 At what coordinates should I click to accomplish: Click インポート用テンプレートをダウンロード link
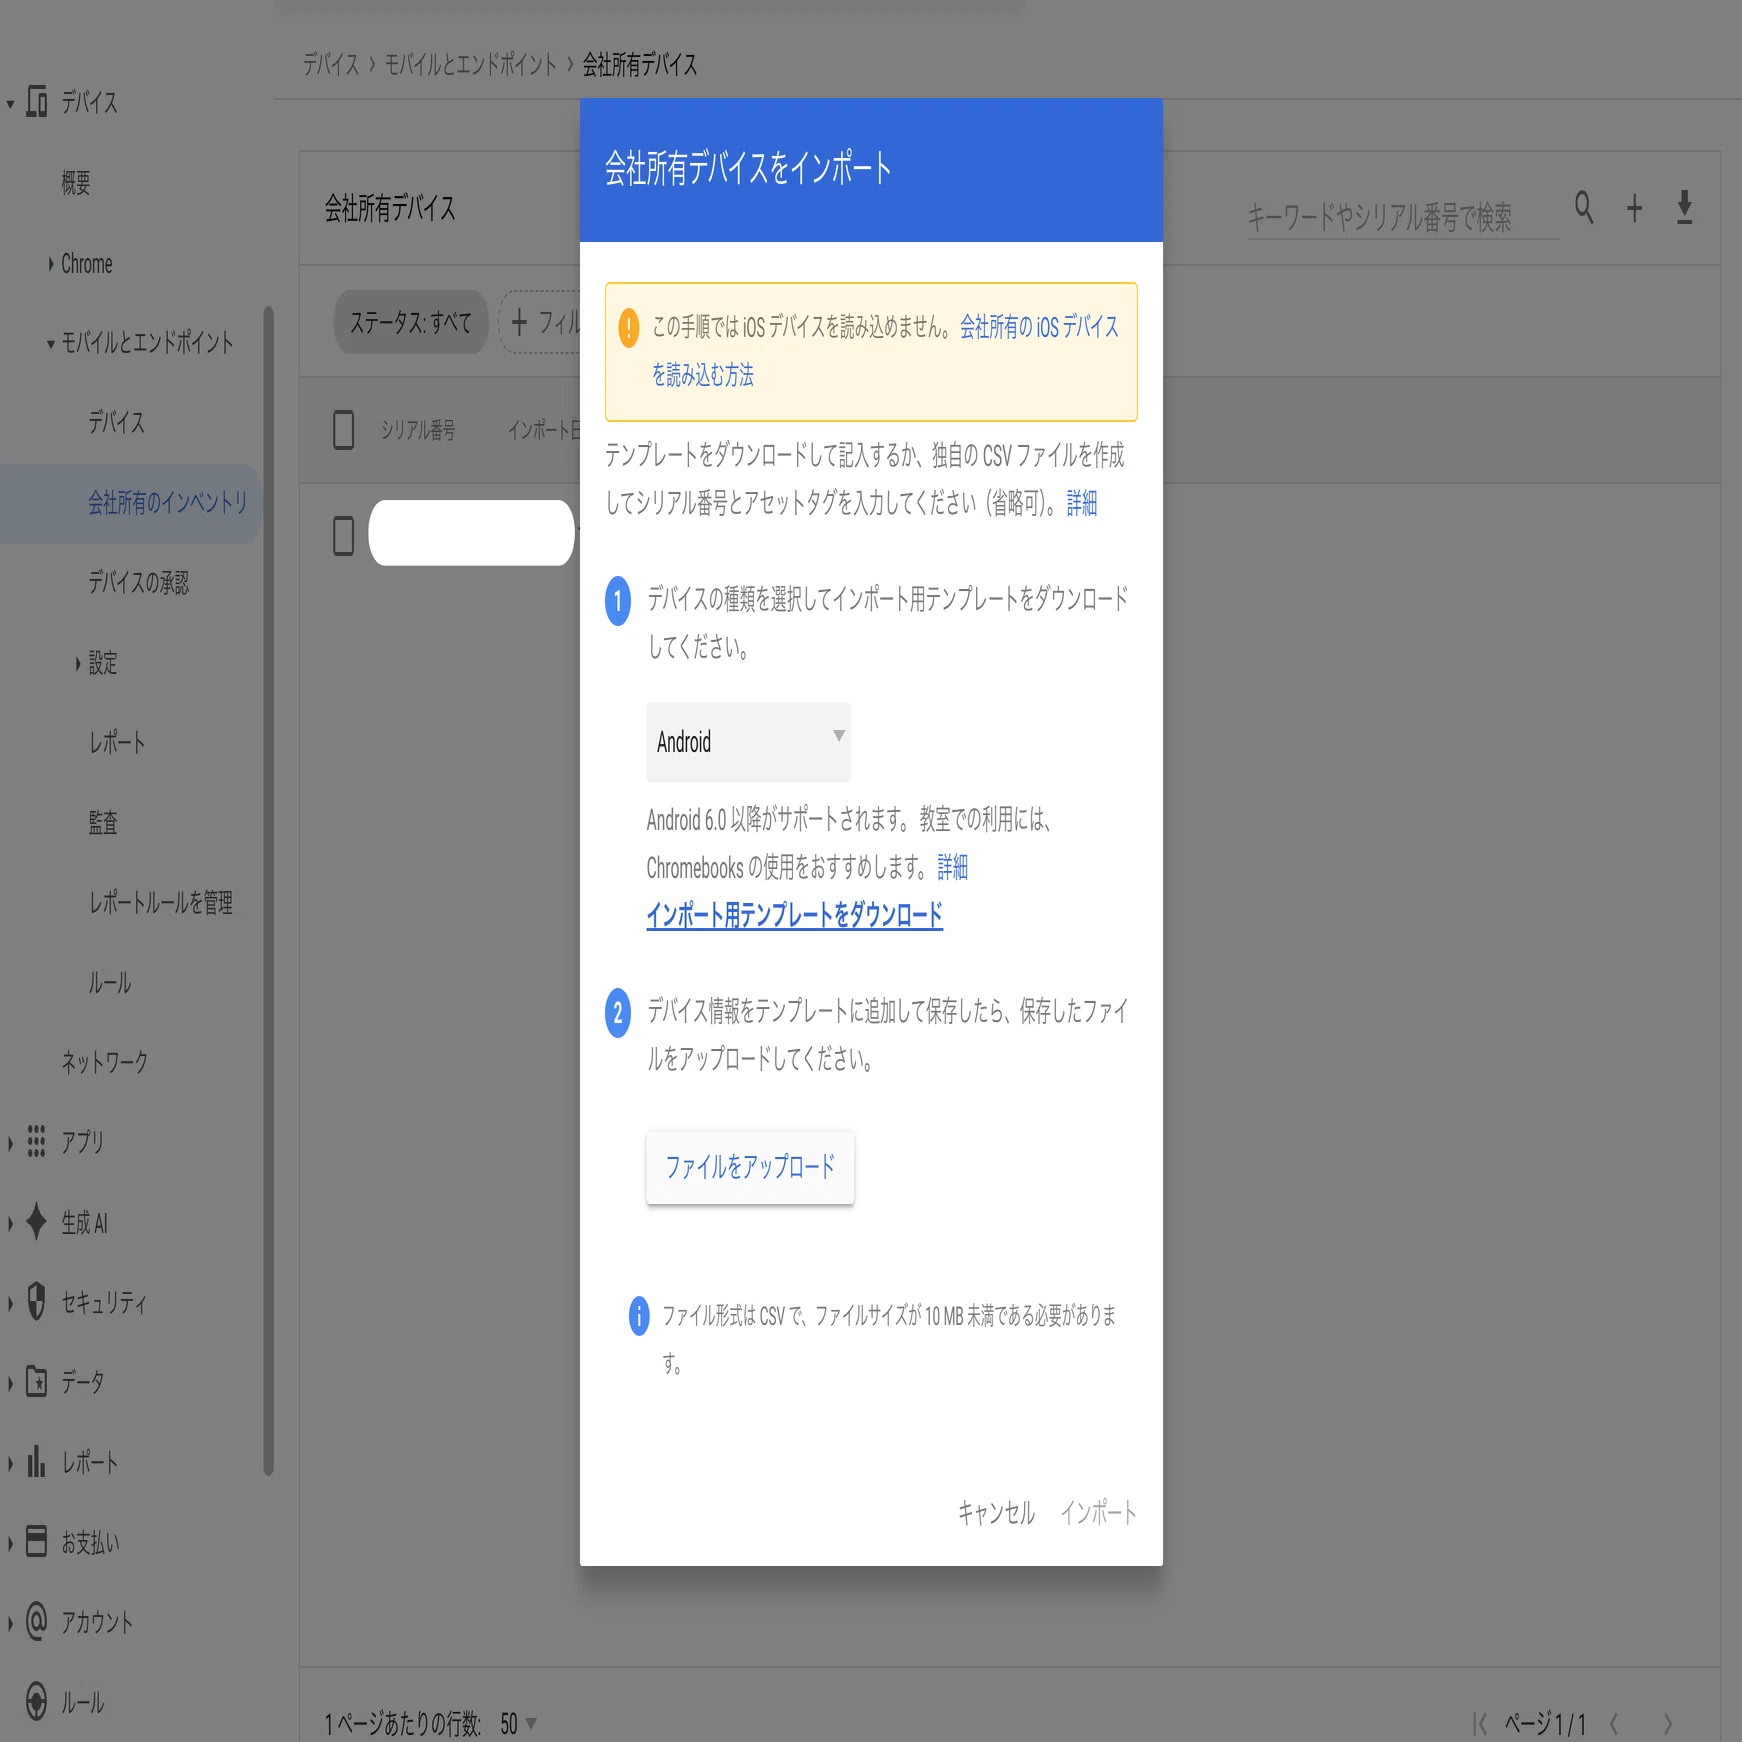tap(794, 914)
